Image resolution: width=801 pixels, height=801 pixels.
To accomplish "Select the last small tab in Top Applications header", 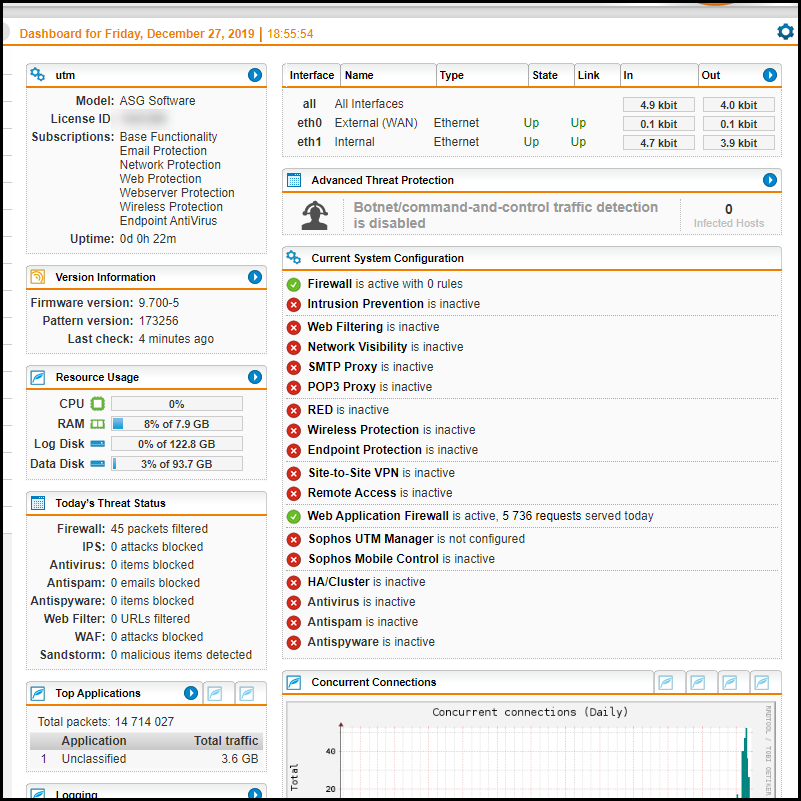I will [x=247, y=694].
